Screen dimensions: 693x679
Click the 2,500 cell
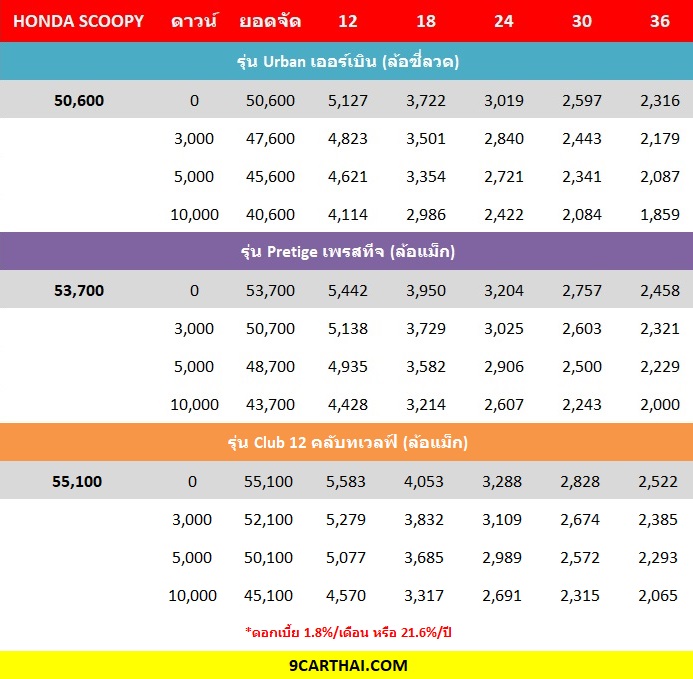[x=582, y=366]
